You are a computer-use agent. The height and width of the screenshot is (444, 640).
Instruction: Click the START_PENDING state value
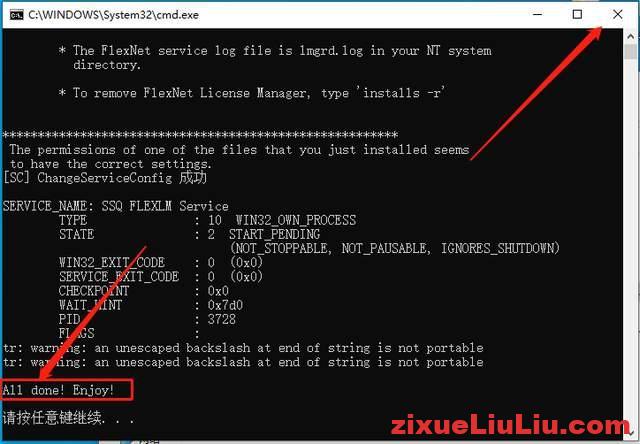pos(274,235)
